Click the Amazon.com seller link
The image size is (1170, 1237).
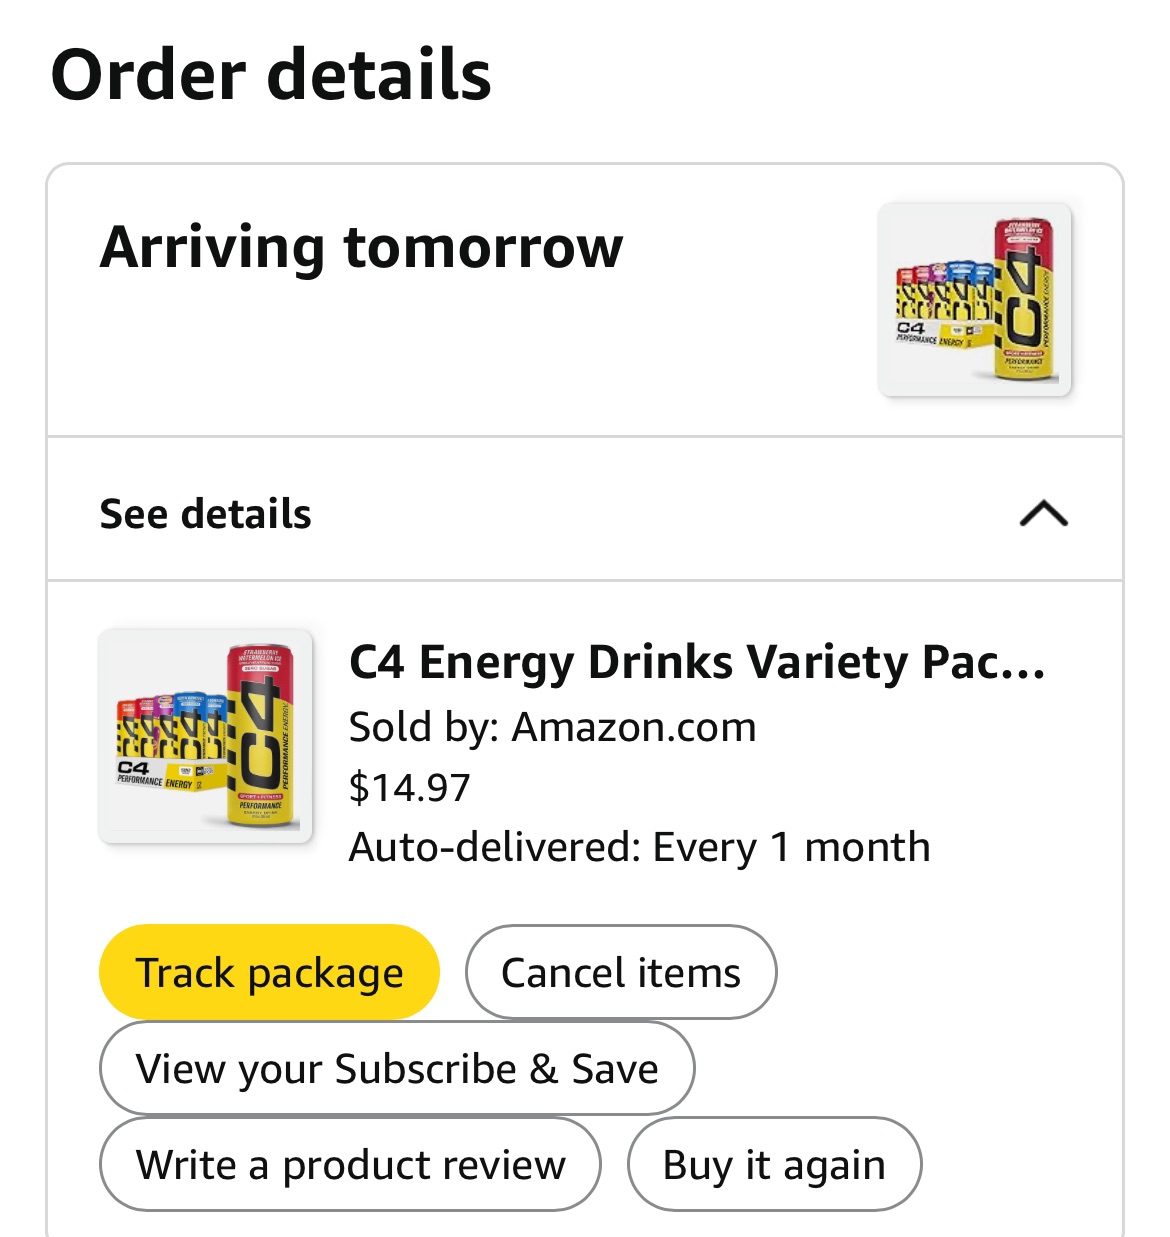(634, 726)
